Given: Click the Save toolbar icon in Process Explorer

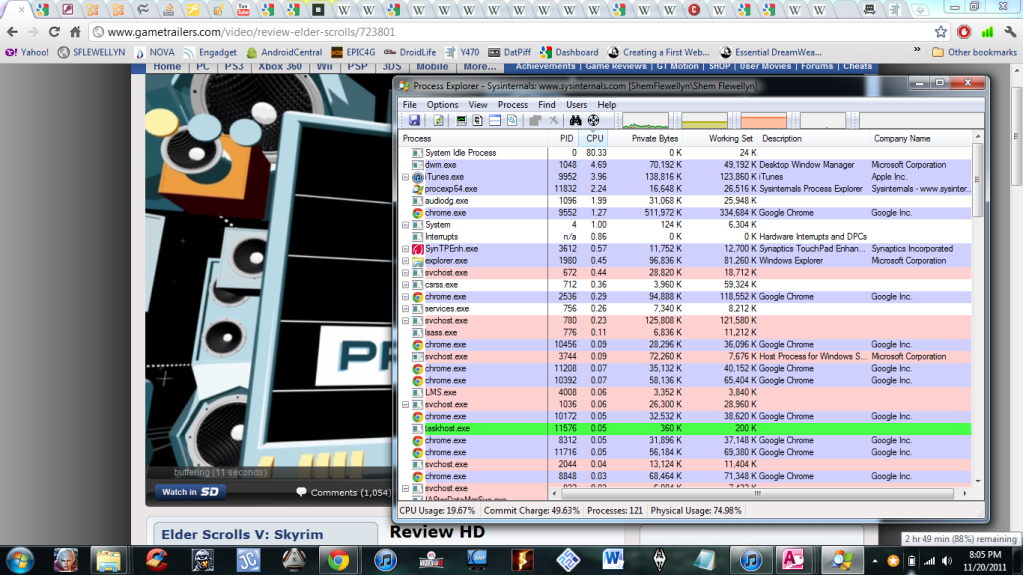Looking at the screenshot, I should [x=414, y=121].
